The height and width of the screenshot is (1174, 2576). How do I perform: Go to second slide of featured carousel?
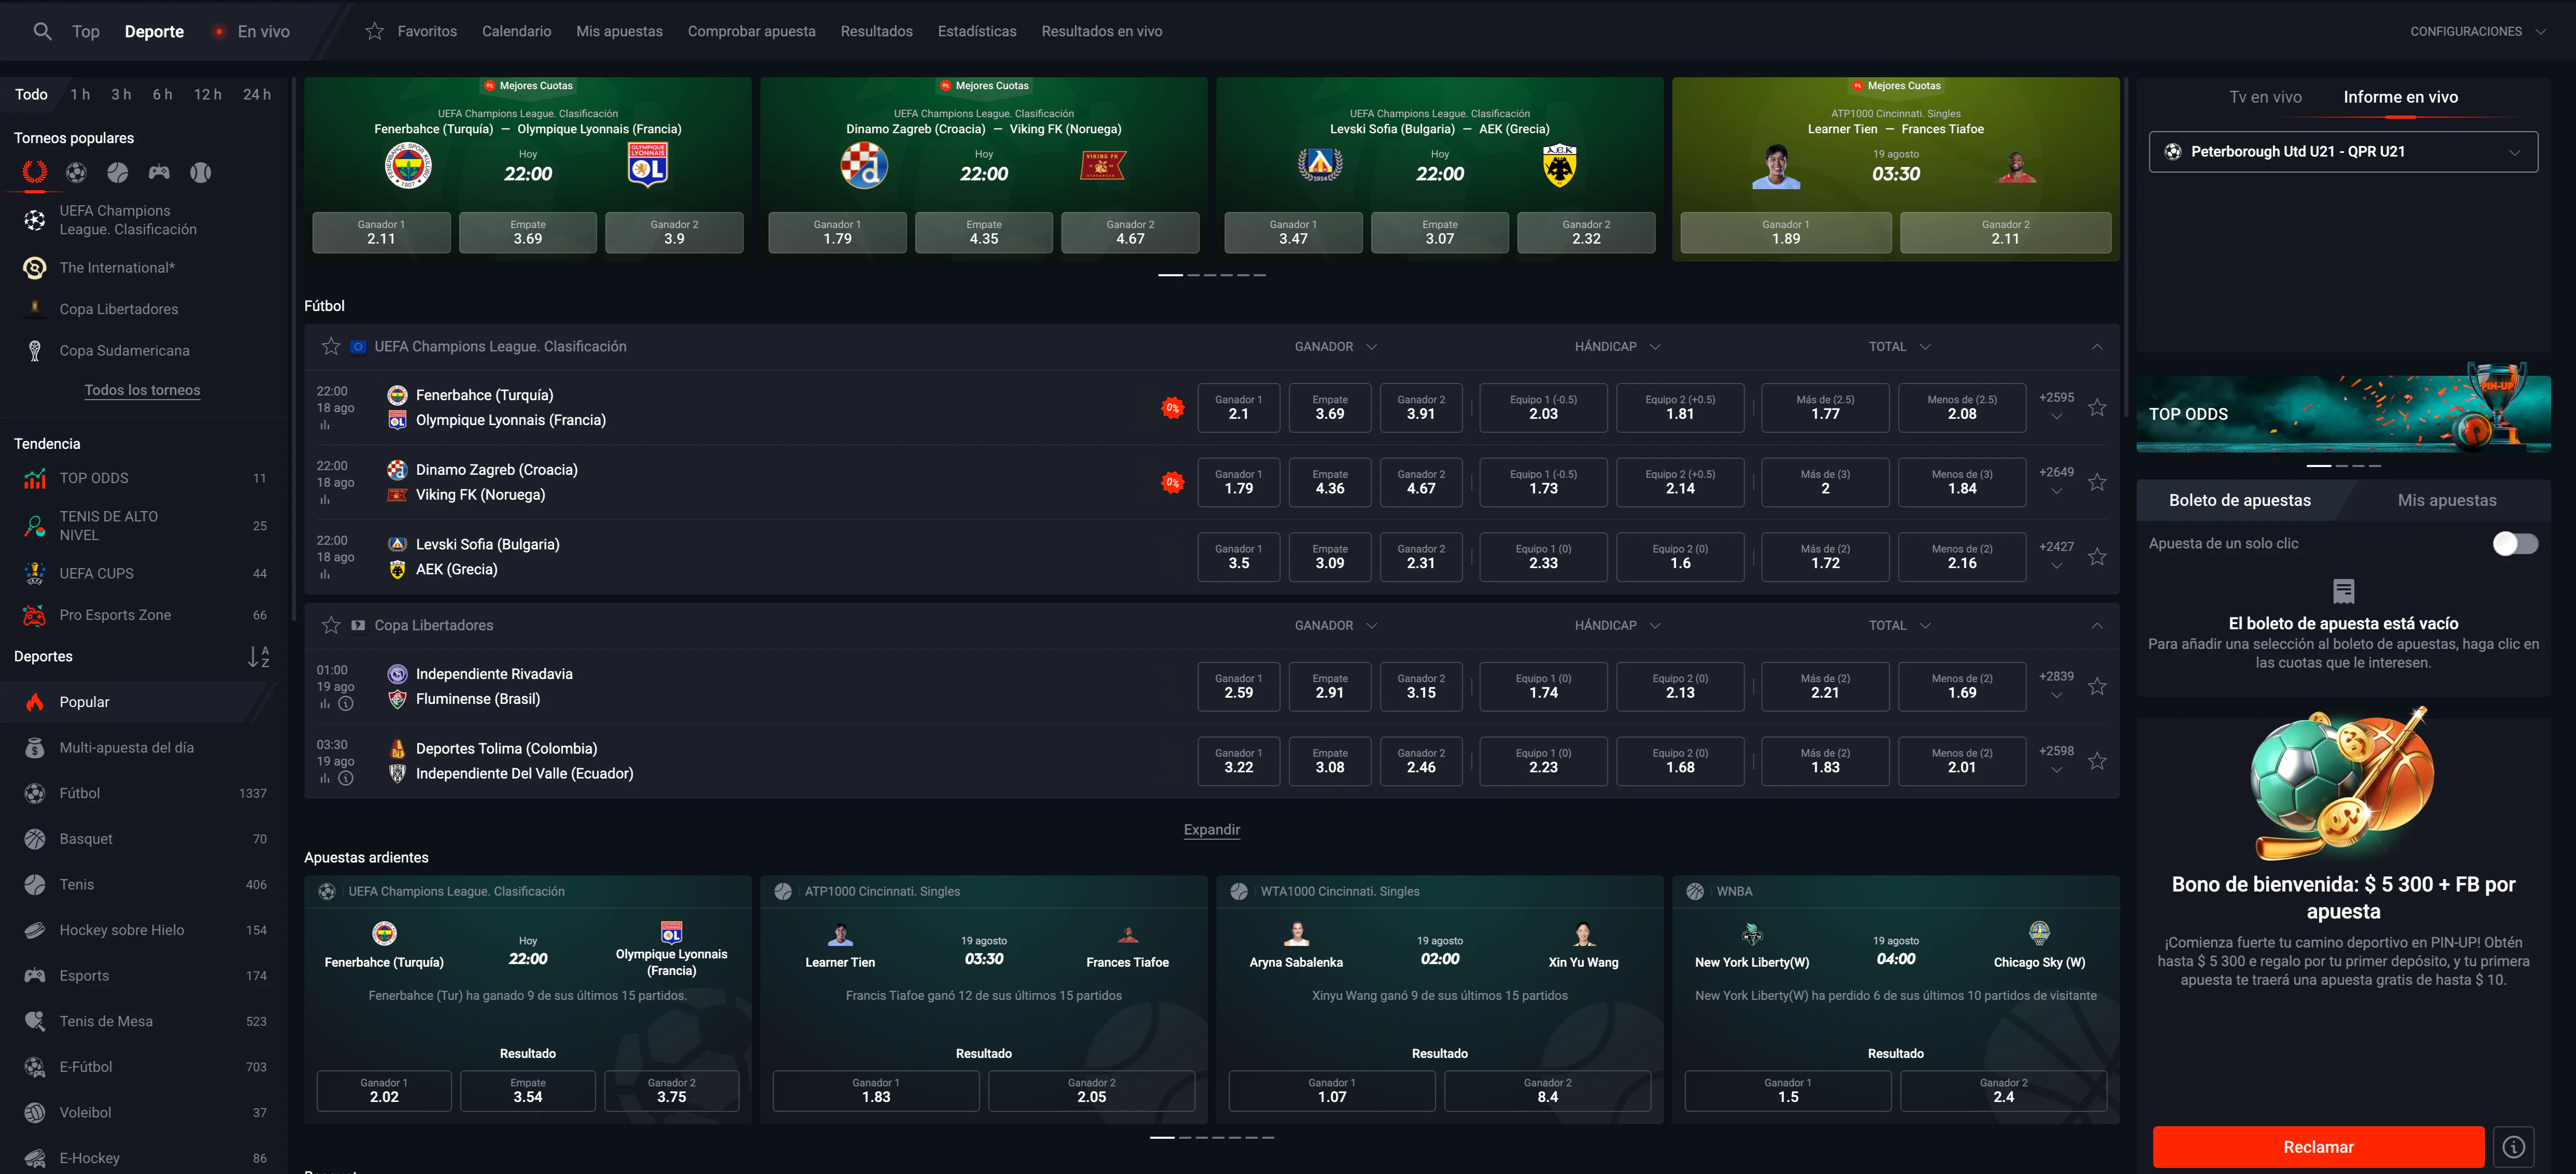1193,275
